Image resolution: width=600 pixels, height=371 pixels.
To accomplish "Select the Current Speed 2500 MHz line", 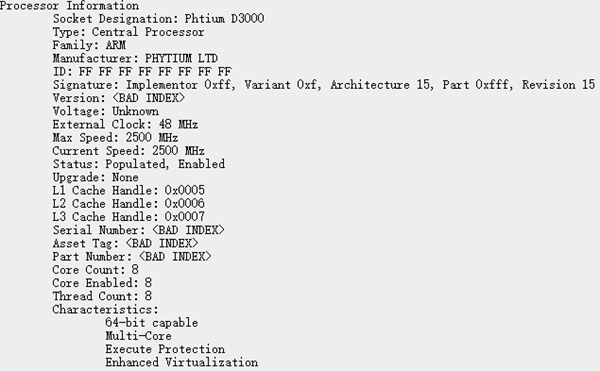I will 129,151.
